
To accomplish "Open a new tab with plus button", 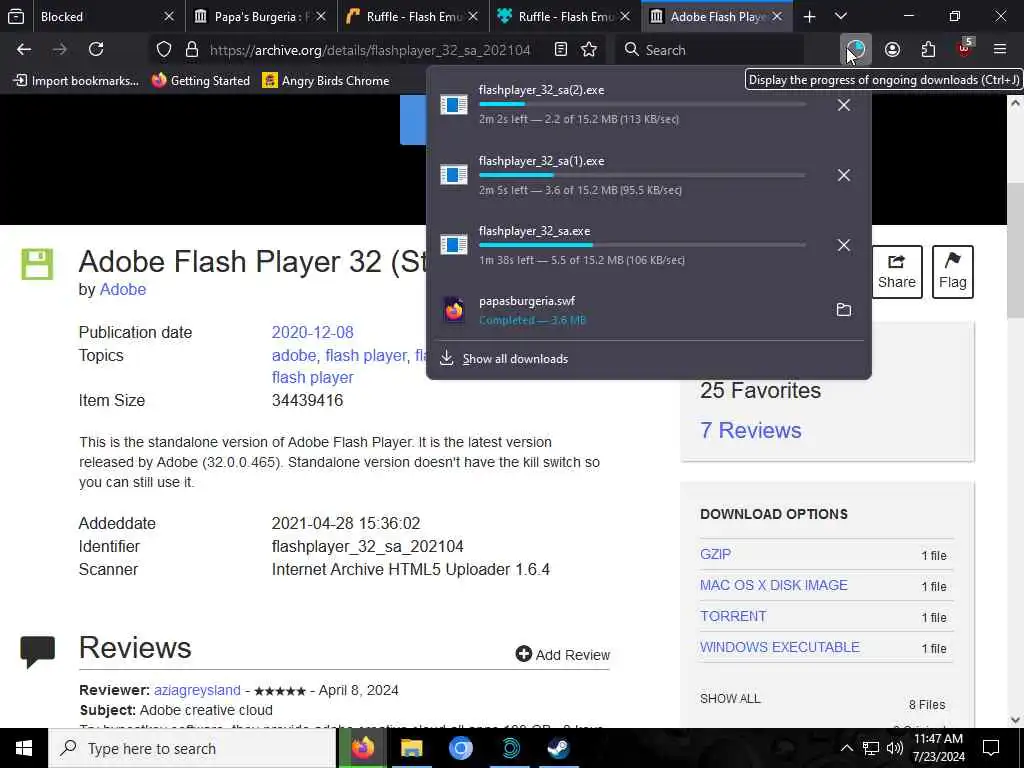I will (809, 16).
